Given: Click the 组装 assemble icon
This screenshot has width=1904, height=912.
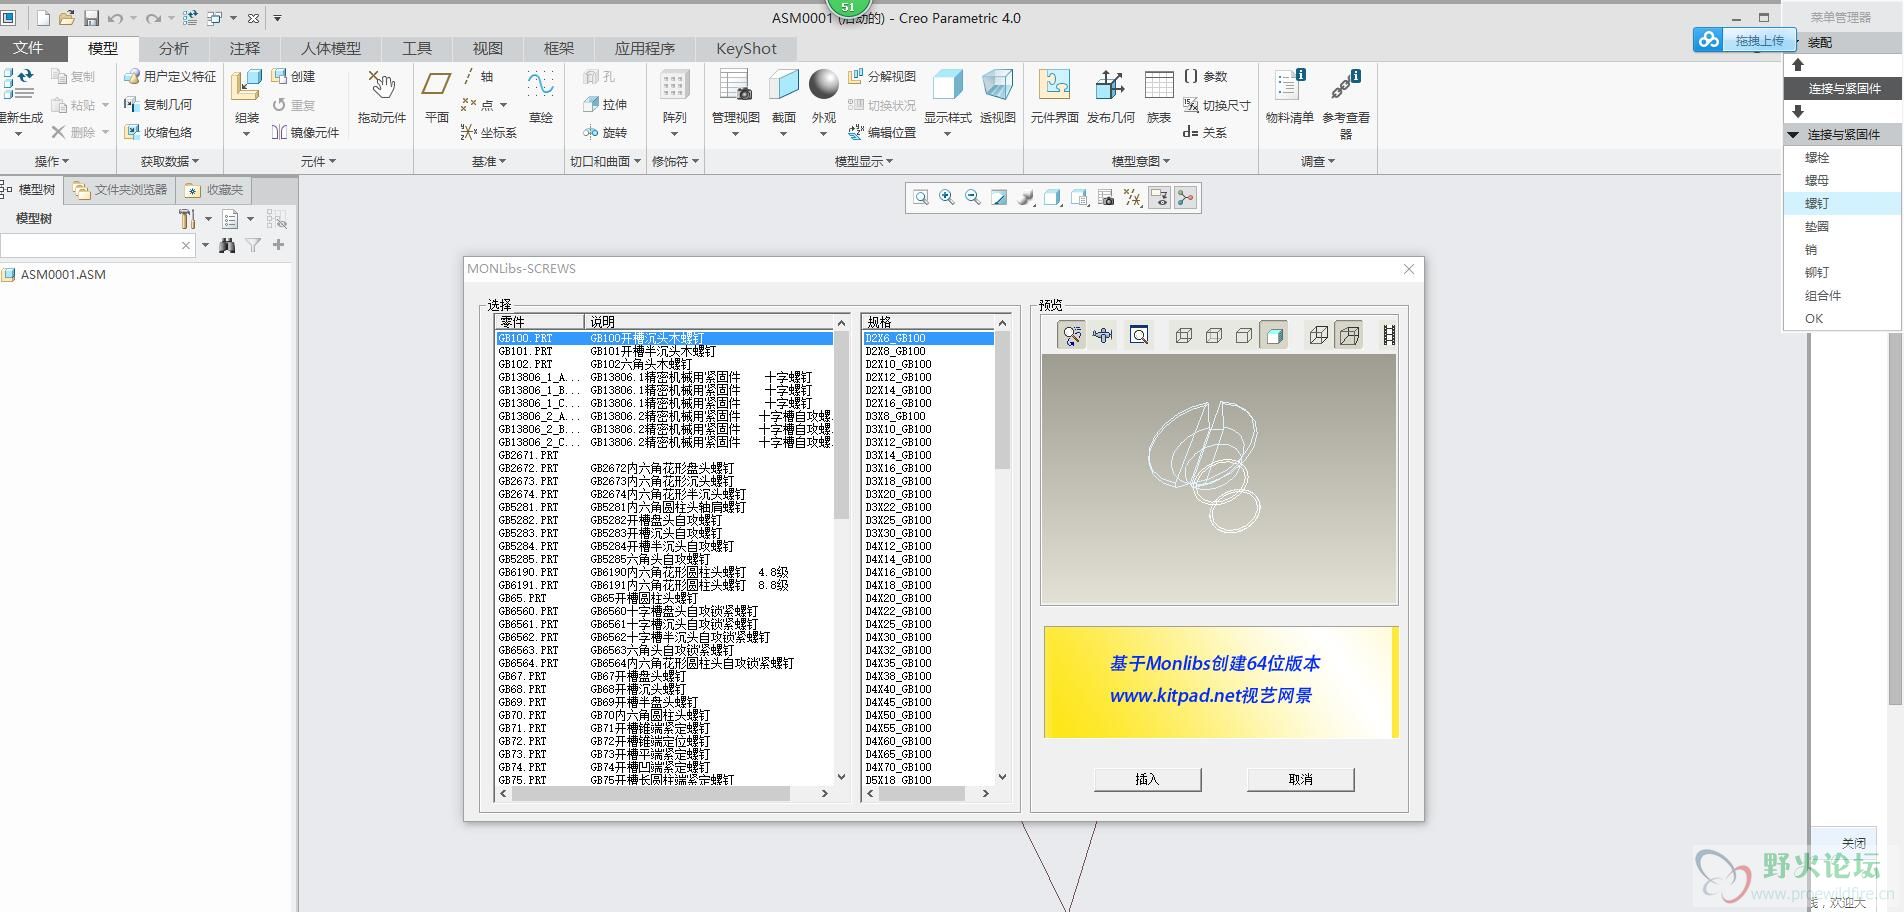Looking at the screenshot, I should pyautogui.click(x=246, y=85).
